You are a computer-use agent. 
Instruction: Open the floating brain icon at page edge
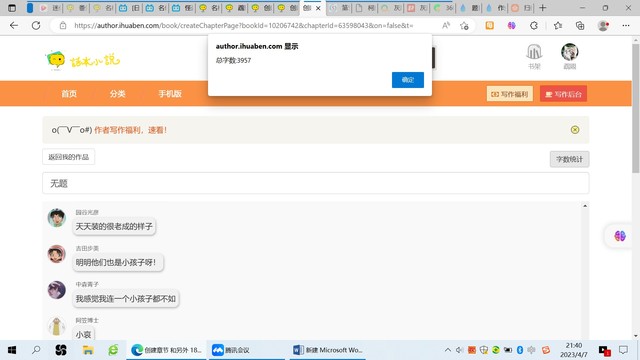pos(620,236)
